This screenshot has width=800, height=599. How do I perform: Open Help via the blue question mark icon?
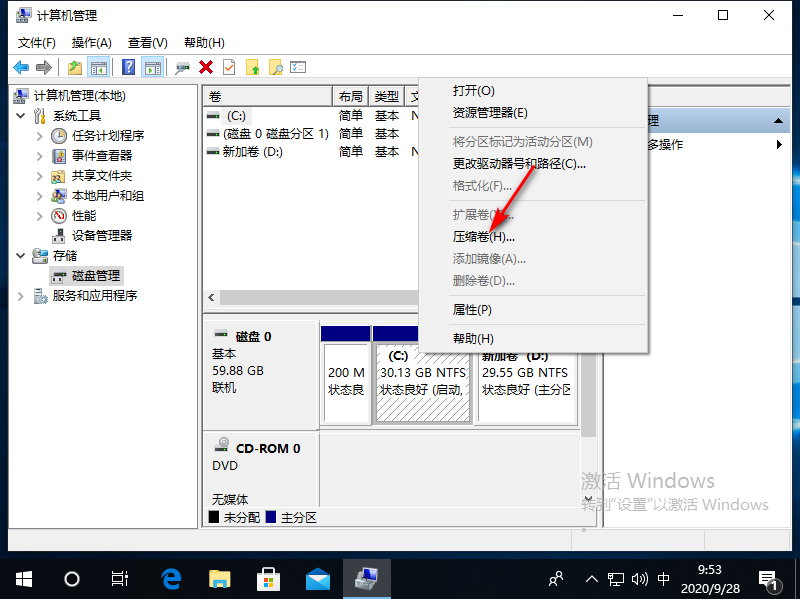[x=126, y=67]
